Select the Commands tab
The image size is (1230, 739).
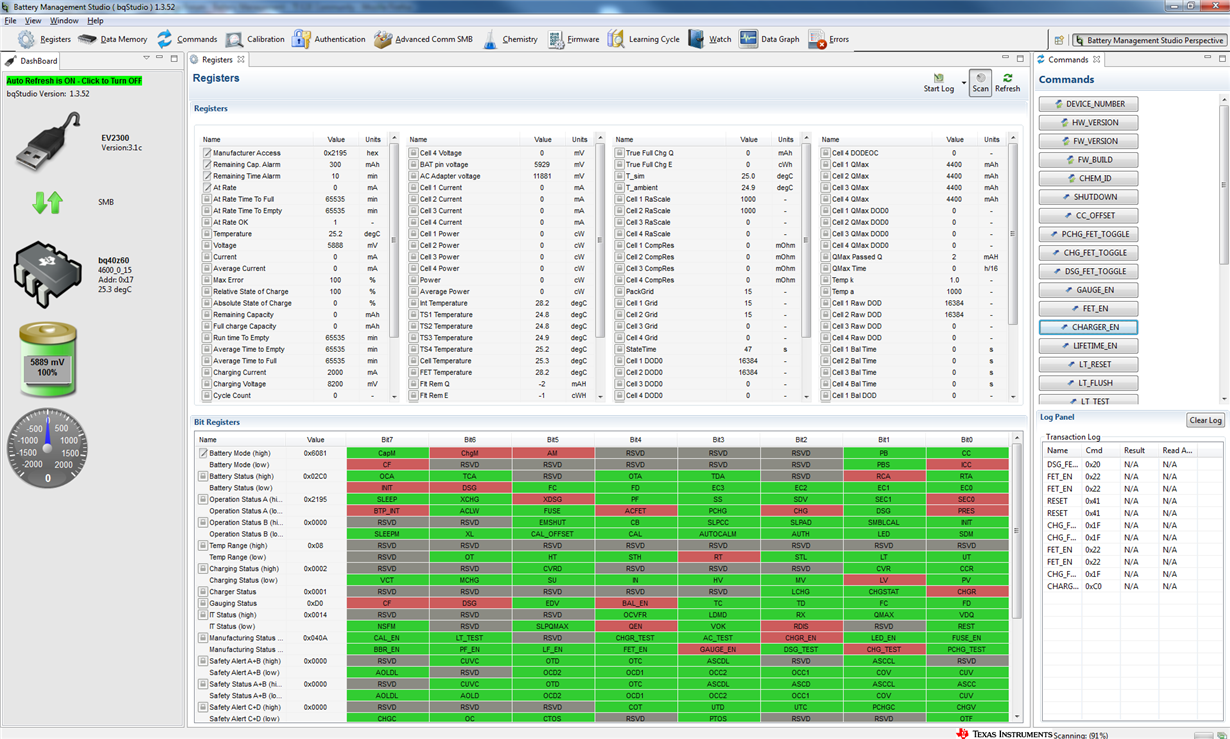point(1068,60)
